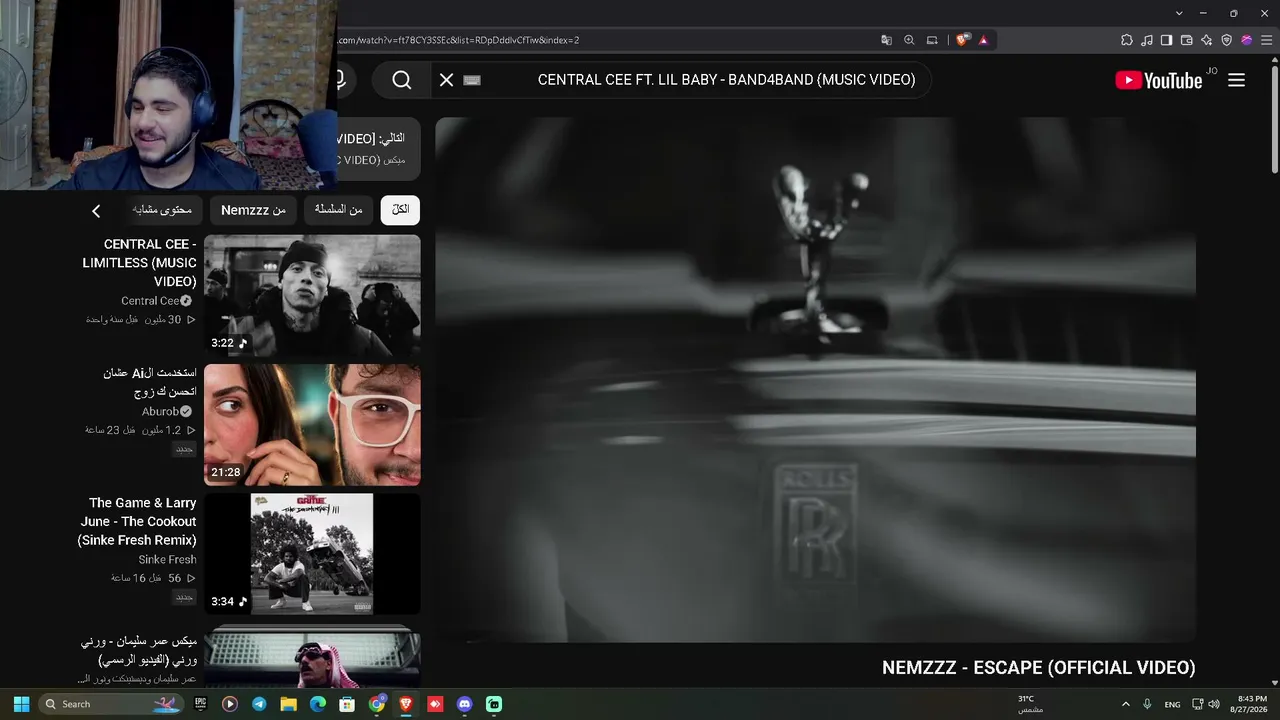This screenshot has width=1280, height=720.
Task: Select the 'من السلسلة' filter chip
Action: (339, 210)
